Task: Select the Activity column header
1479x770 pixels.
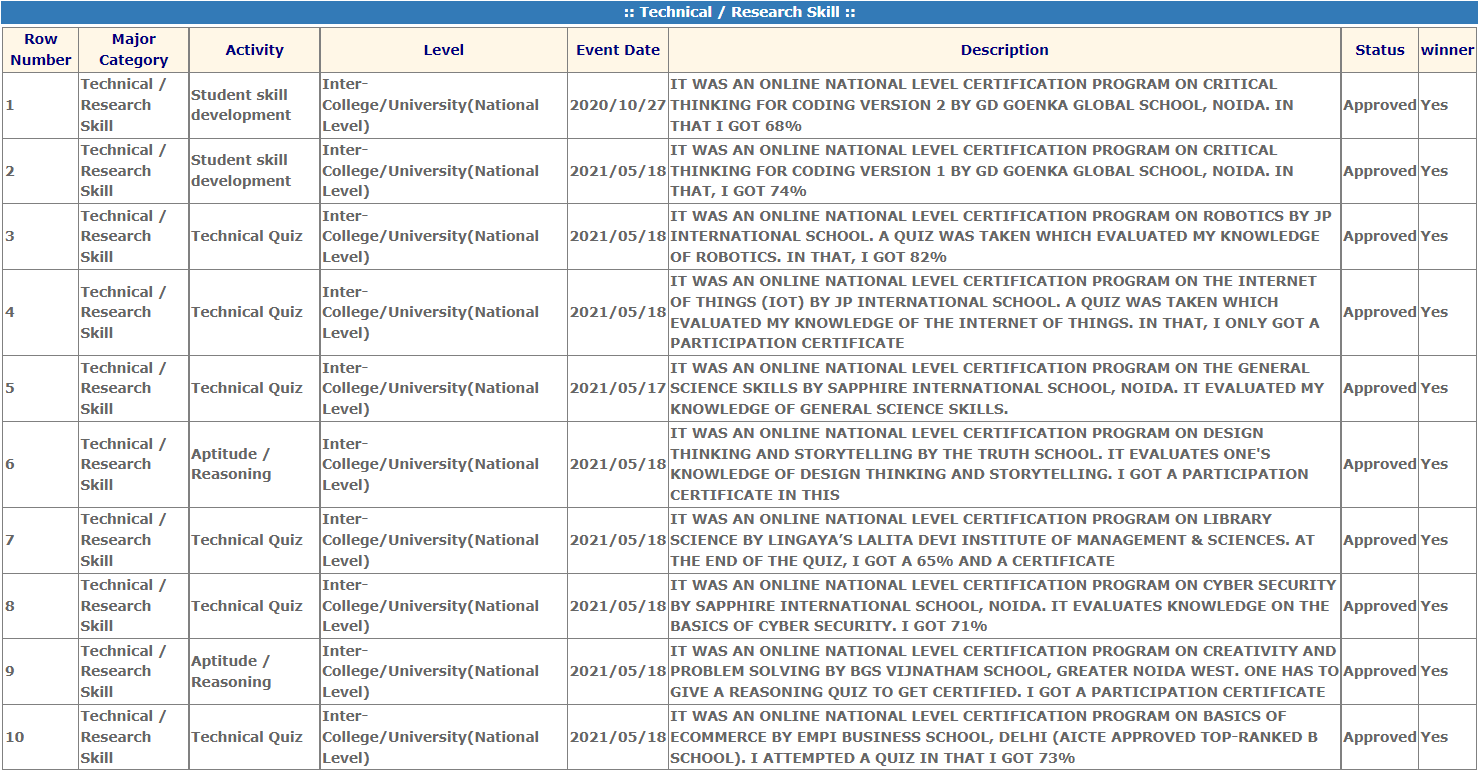Action: [254, 50]
